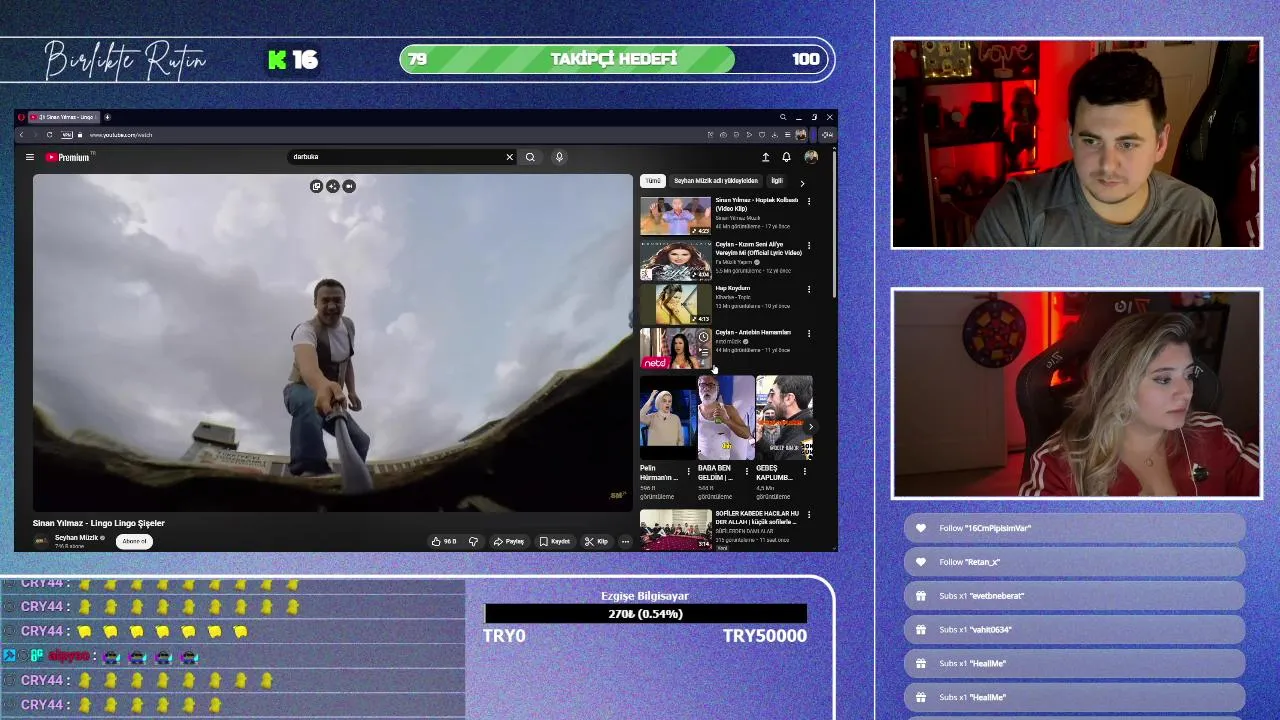Screen dimensions: 1280x720
Task: Open options for 'Hoplak Kolbastı' video
Action: [x=809, y=201]
